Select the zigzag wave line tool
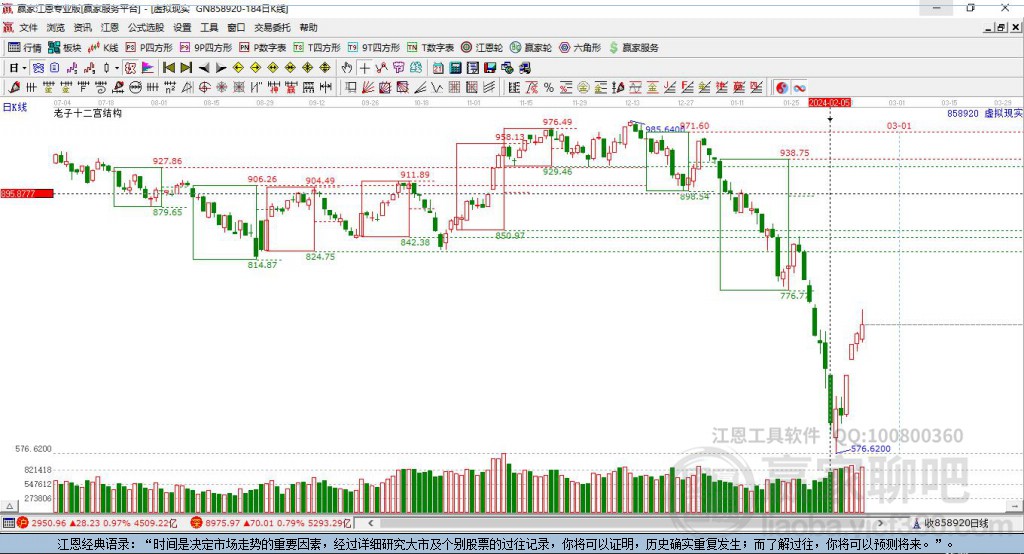The image size is (1024, 554). (437, 88)
